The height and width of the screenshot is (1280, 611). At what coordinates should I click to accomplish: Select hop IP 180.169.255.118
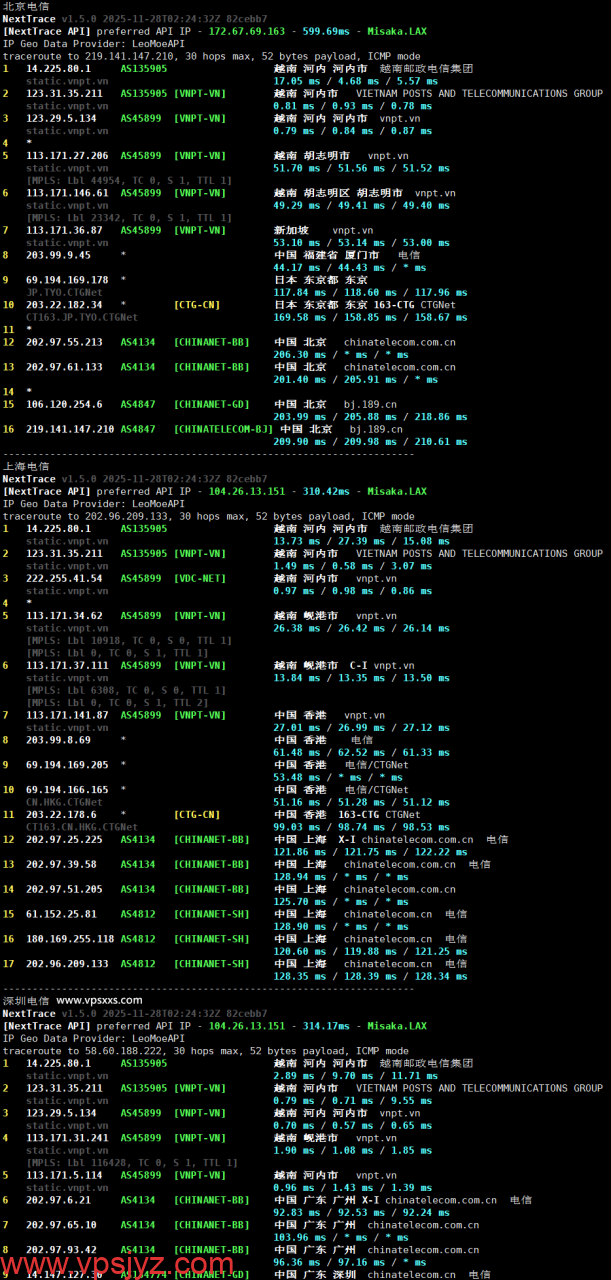click(70, 939)
